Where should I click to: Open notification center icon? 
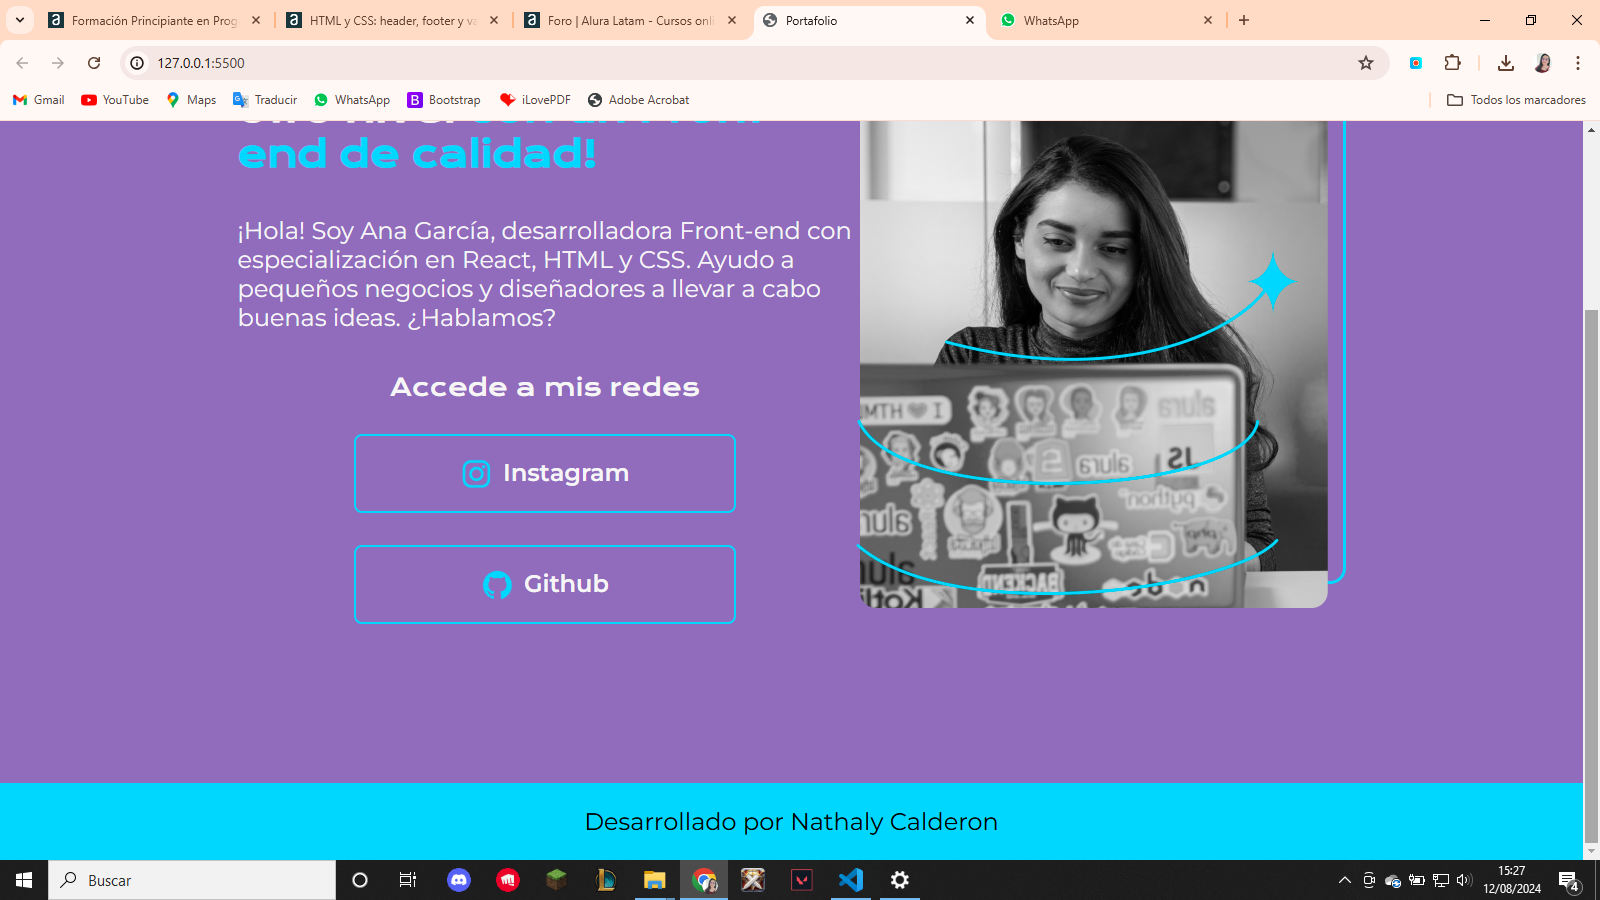[x=1569, y=881]
